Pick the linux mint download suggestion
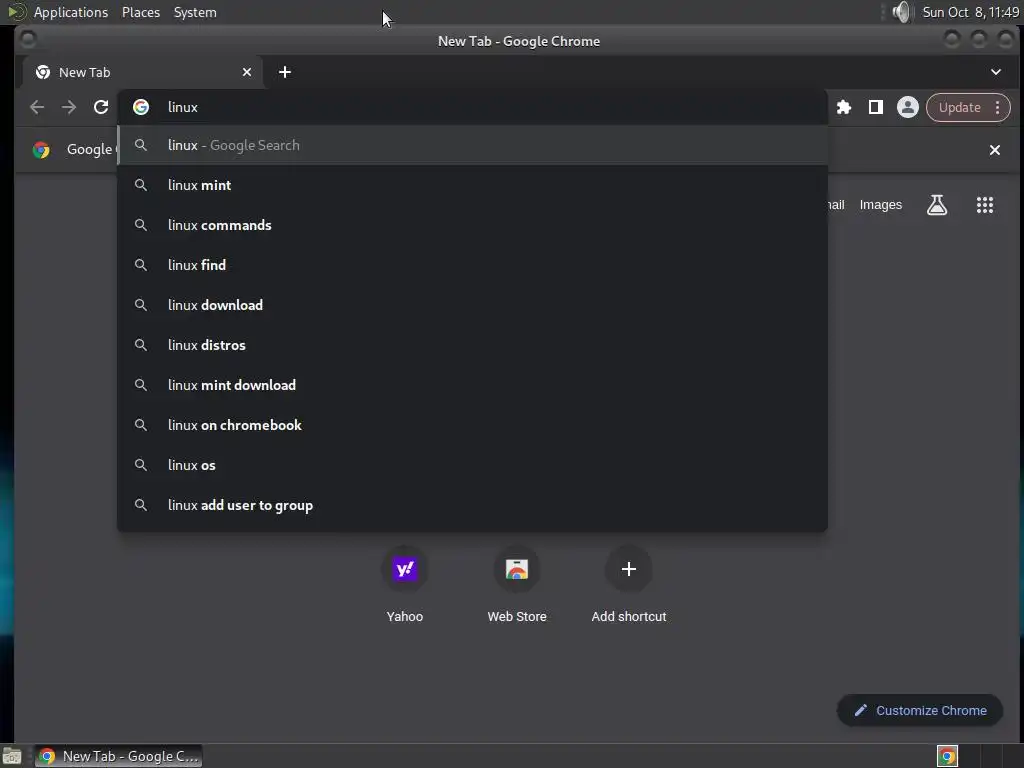This screenshot has height=768, width=1024. (x=472, y=385)
